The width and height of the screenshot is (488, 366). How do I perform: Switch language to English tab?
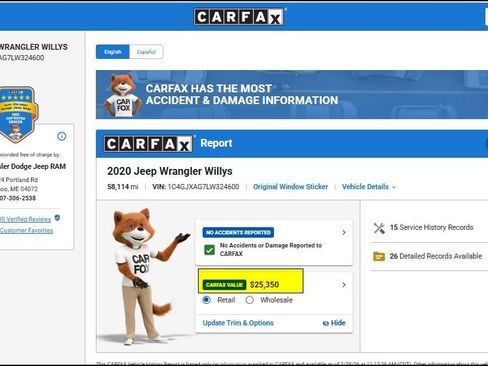pos(113,52)
